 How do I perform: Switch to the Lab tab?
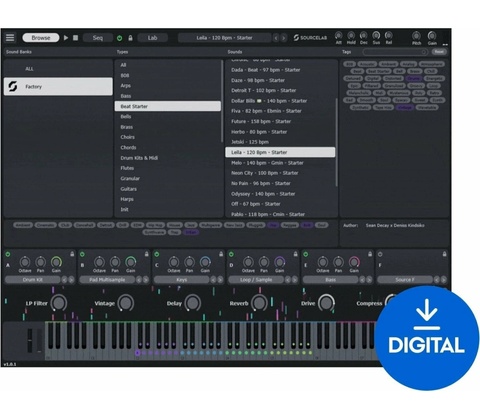click(152, 38)
